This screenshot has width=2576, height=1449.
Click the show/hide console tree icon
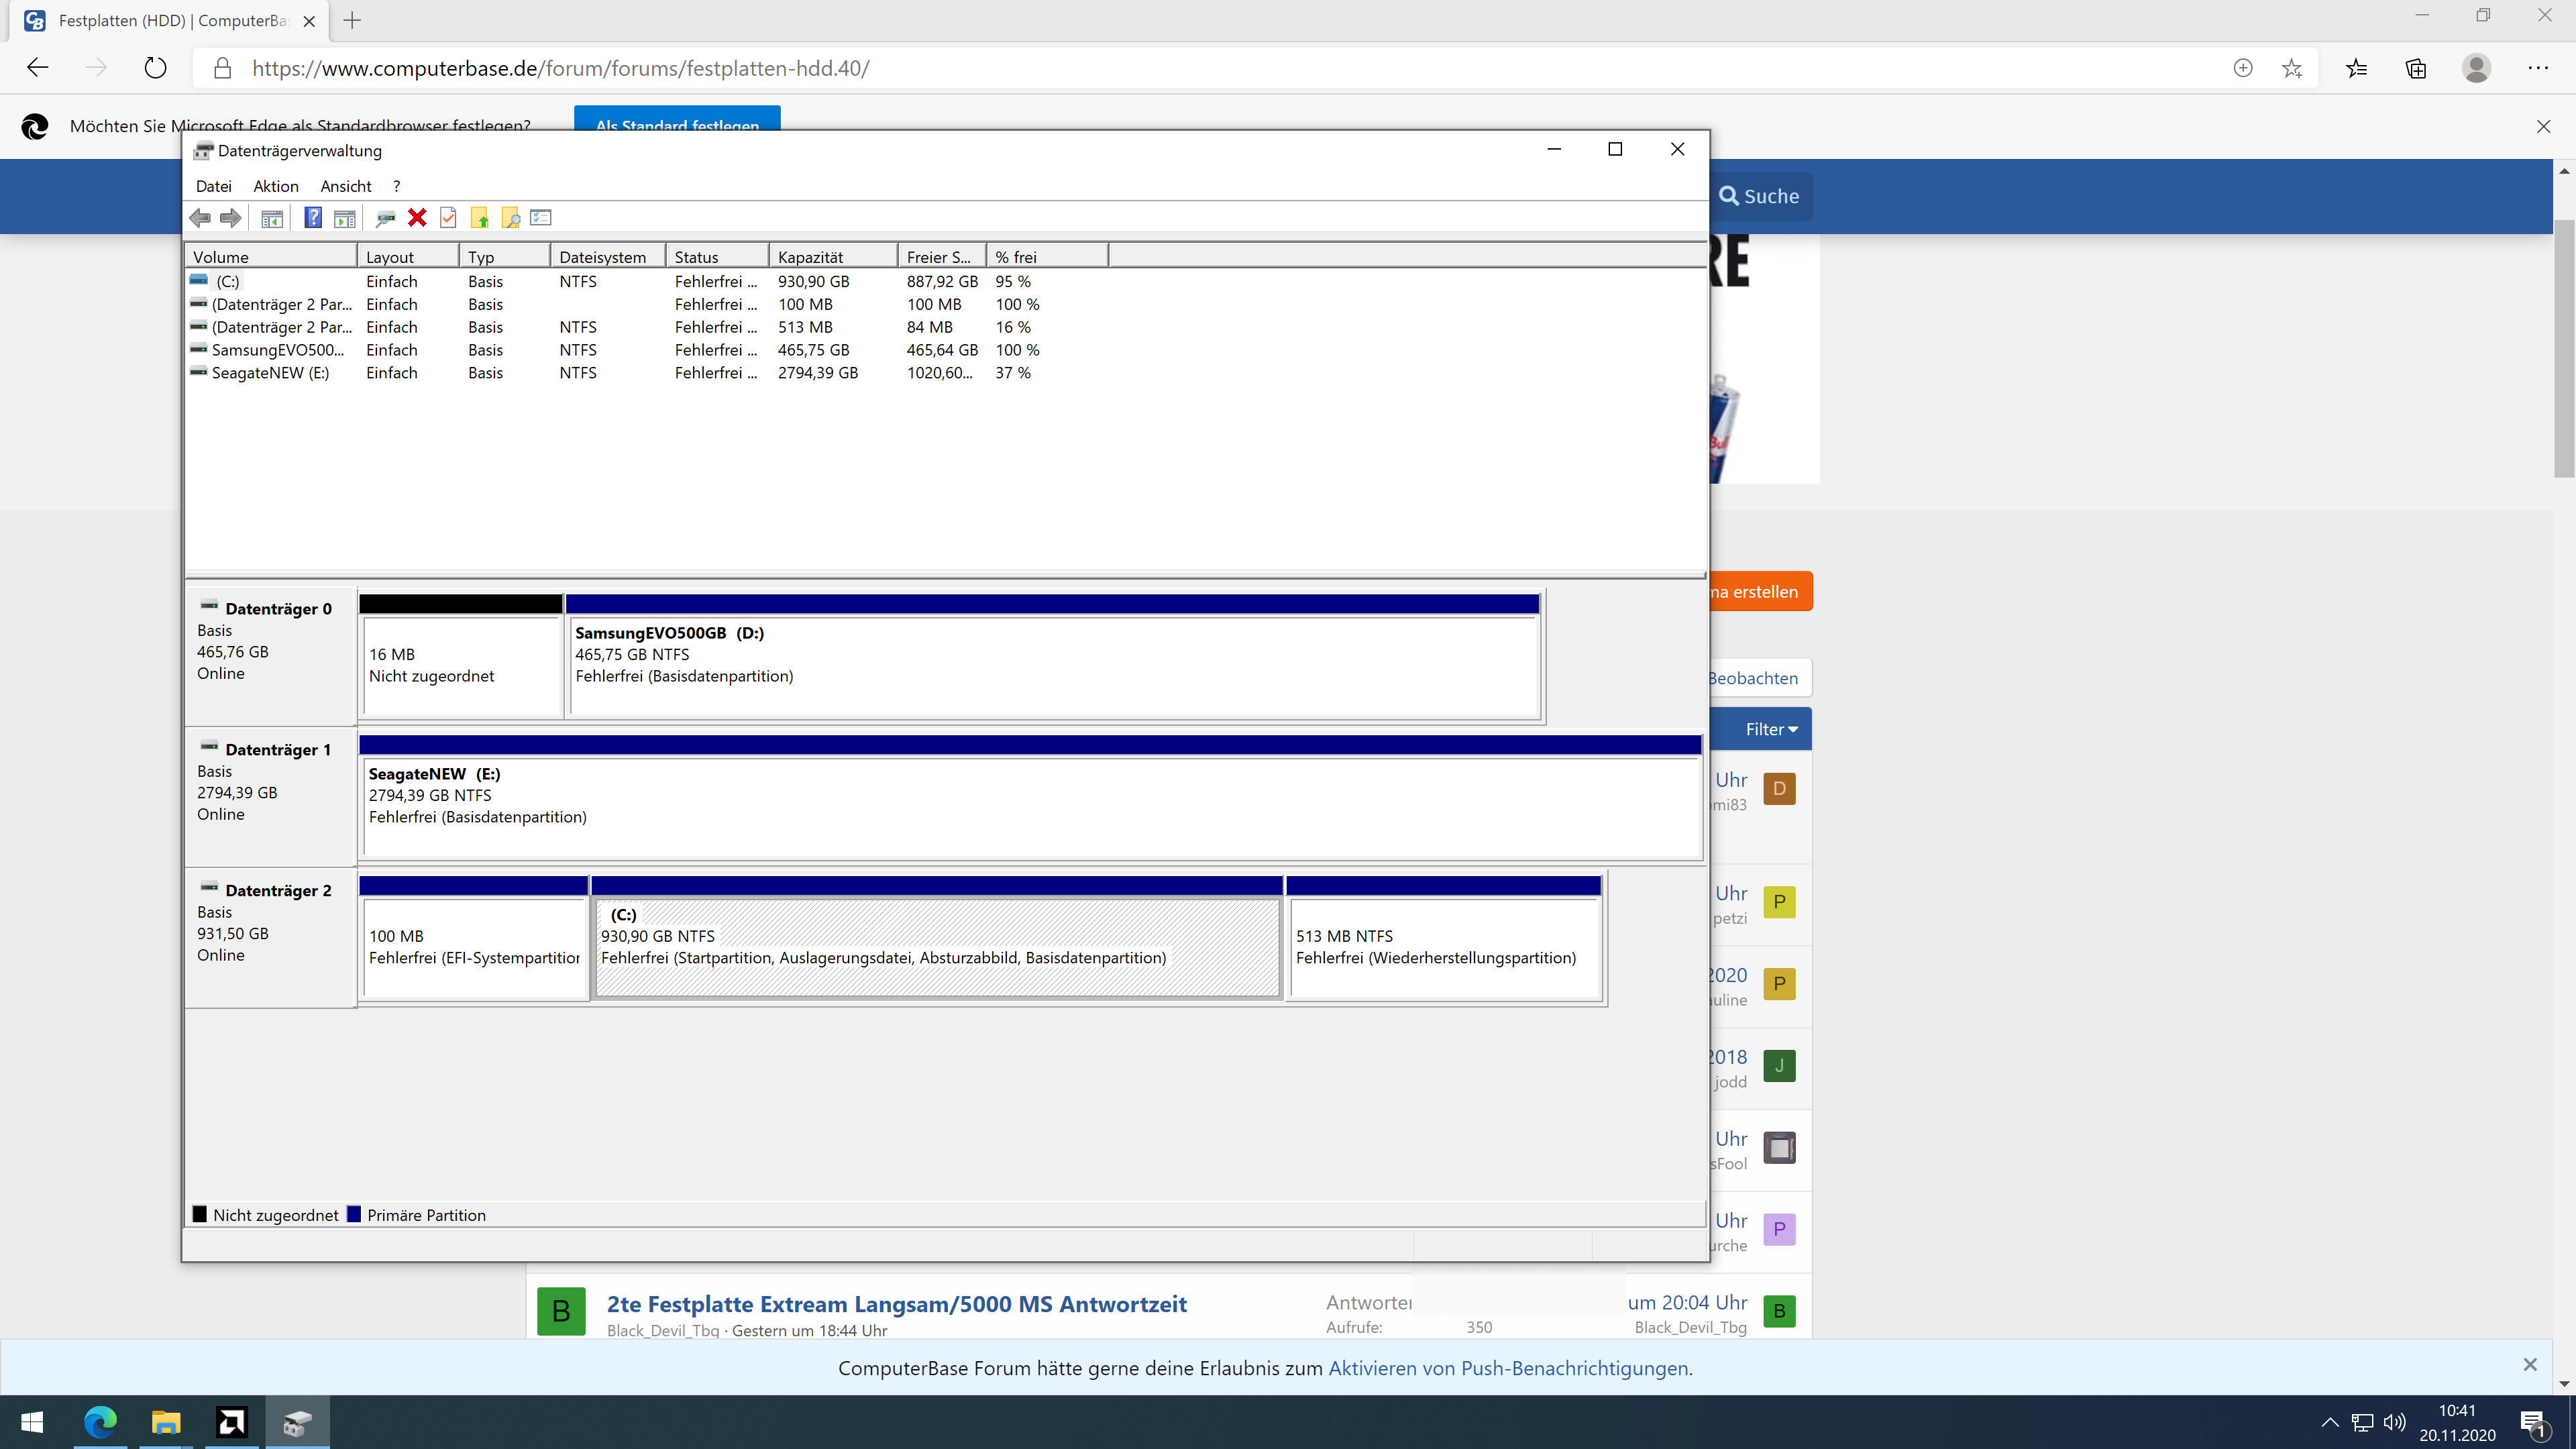click(x=272, y=218)
